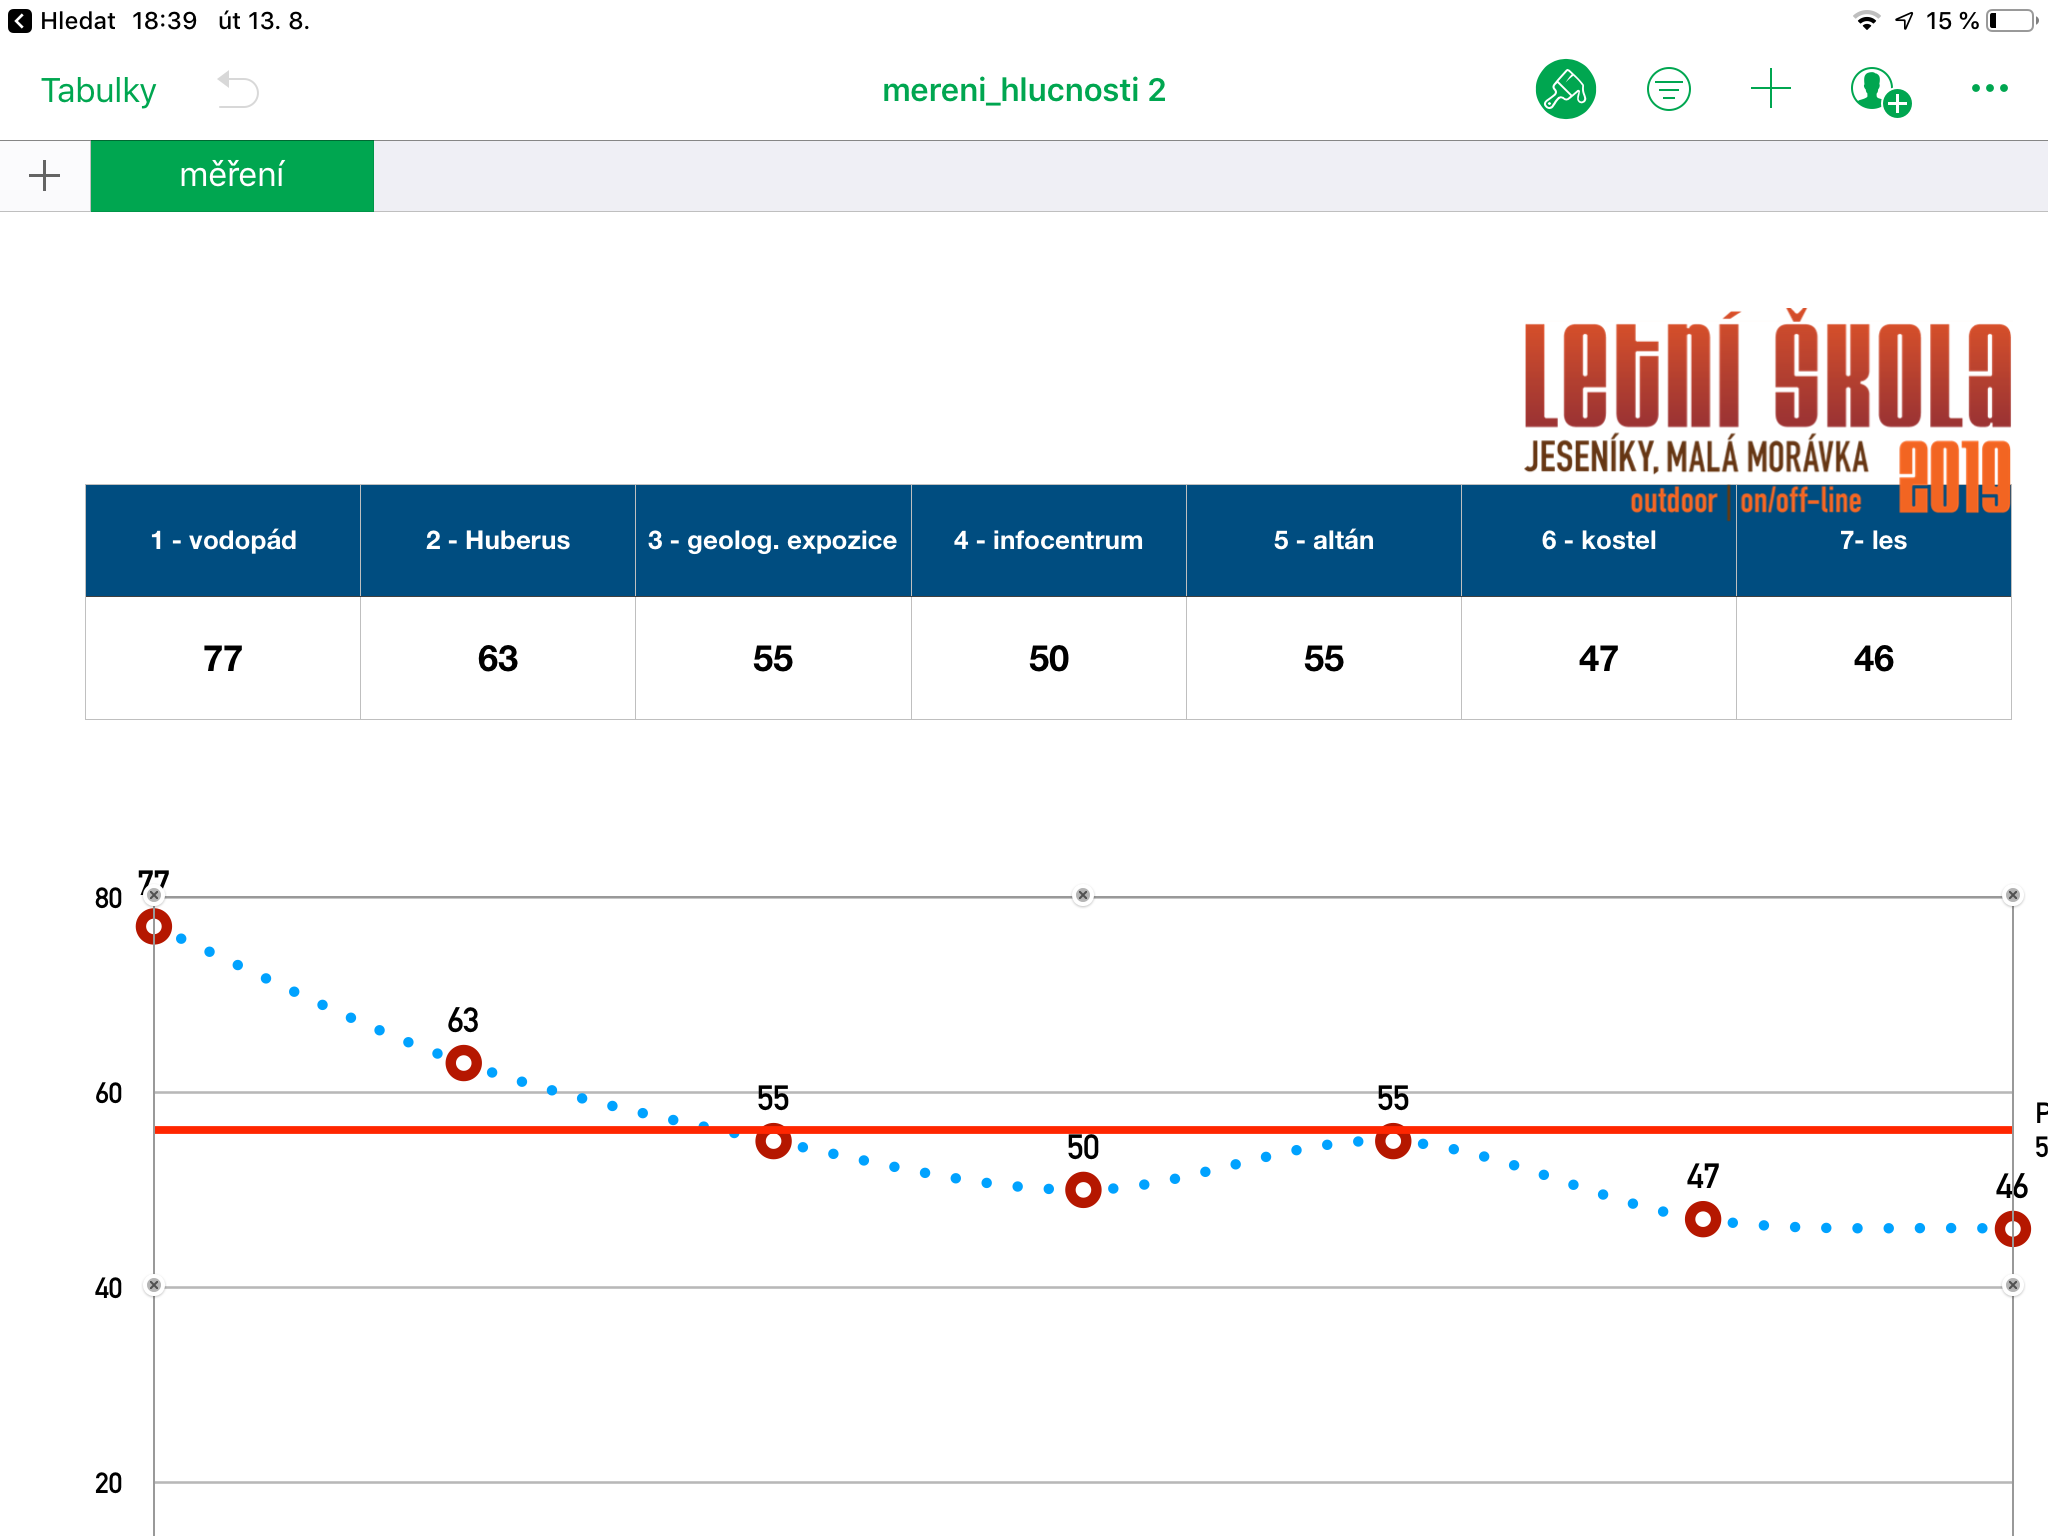Select the 4 - infocentrum header cell
The width and height of the screenshot is (2048, 1536).
(x=1047, y=540)
